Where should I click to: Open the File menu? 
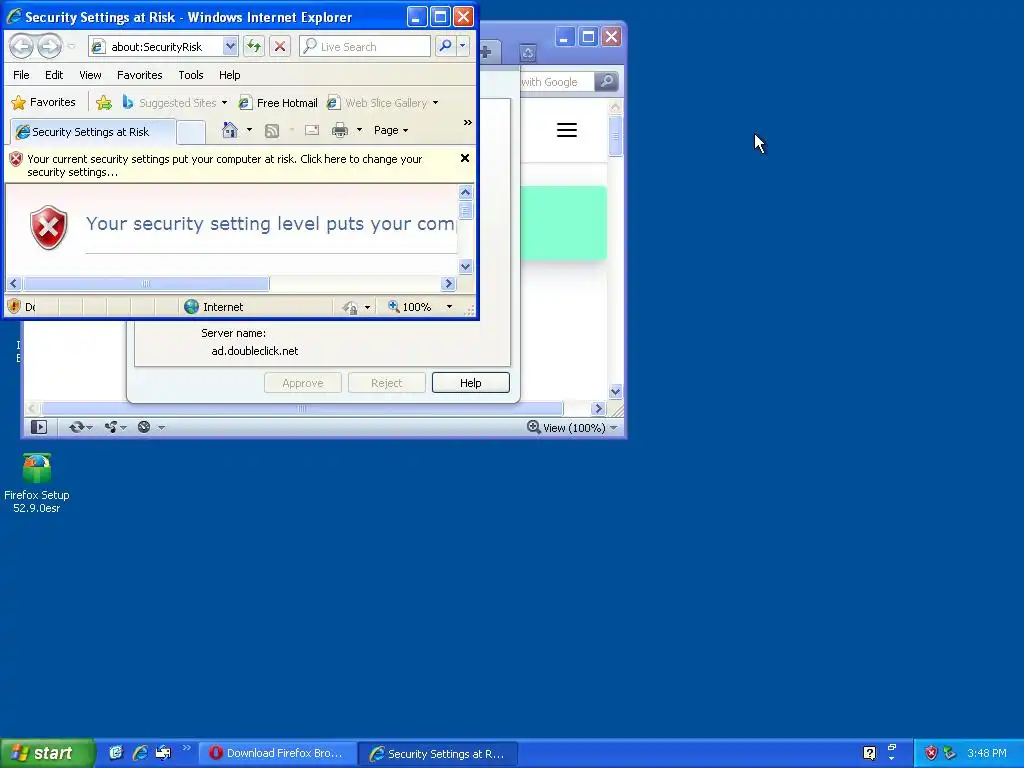pyautogui.click(x=21, y=75)
